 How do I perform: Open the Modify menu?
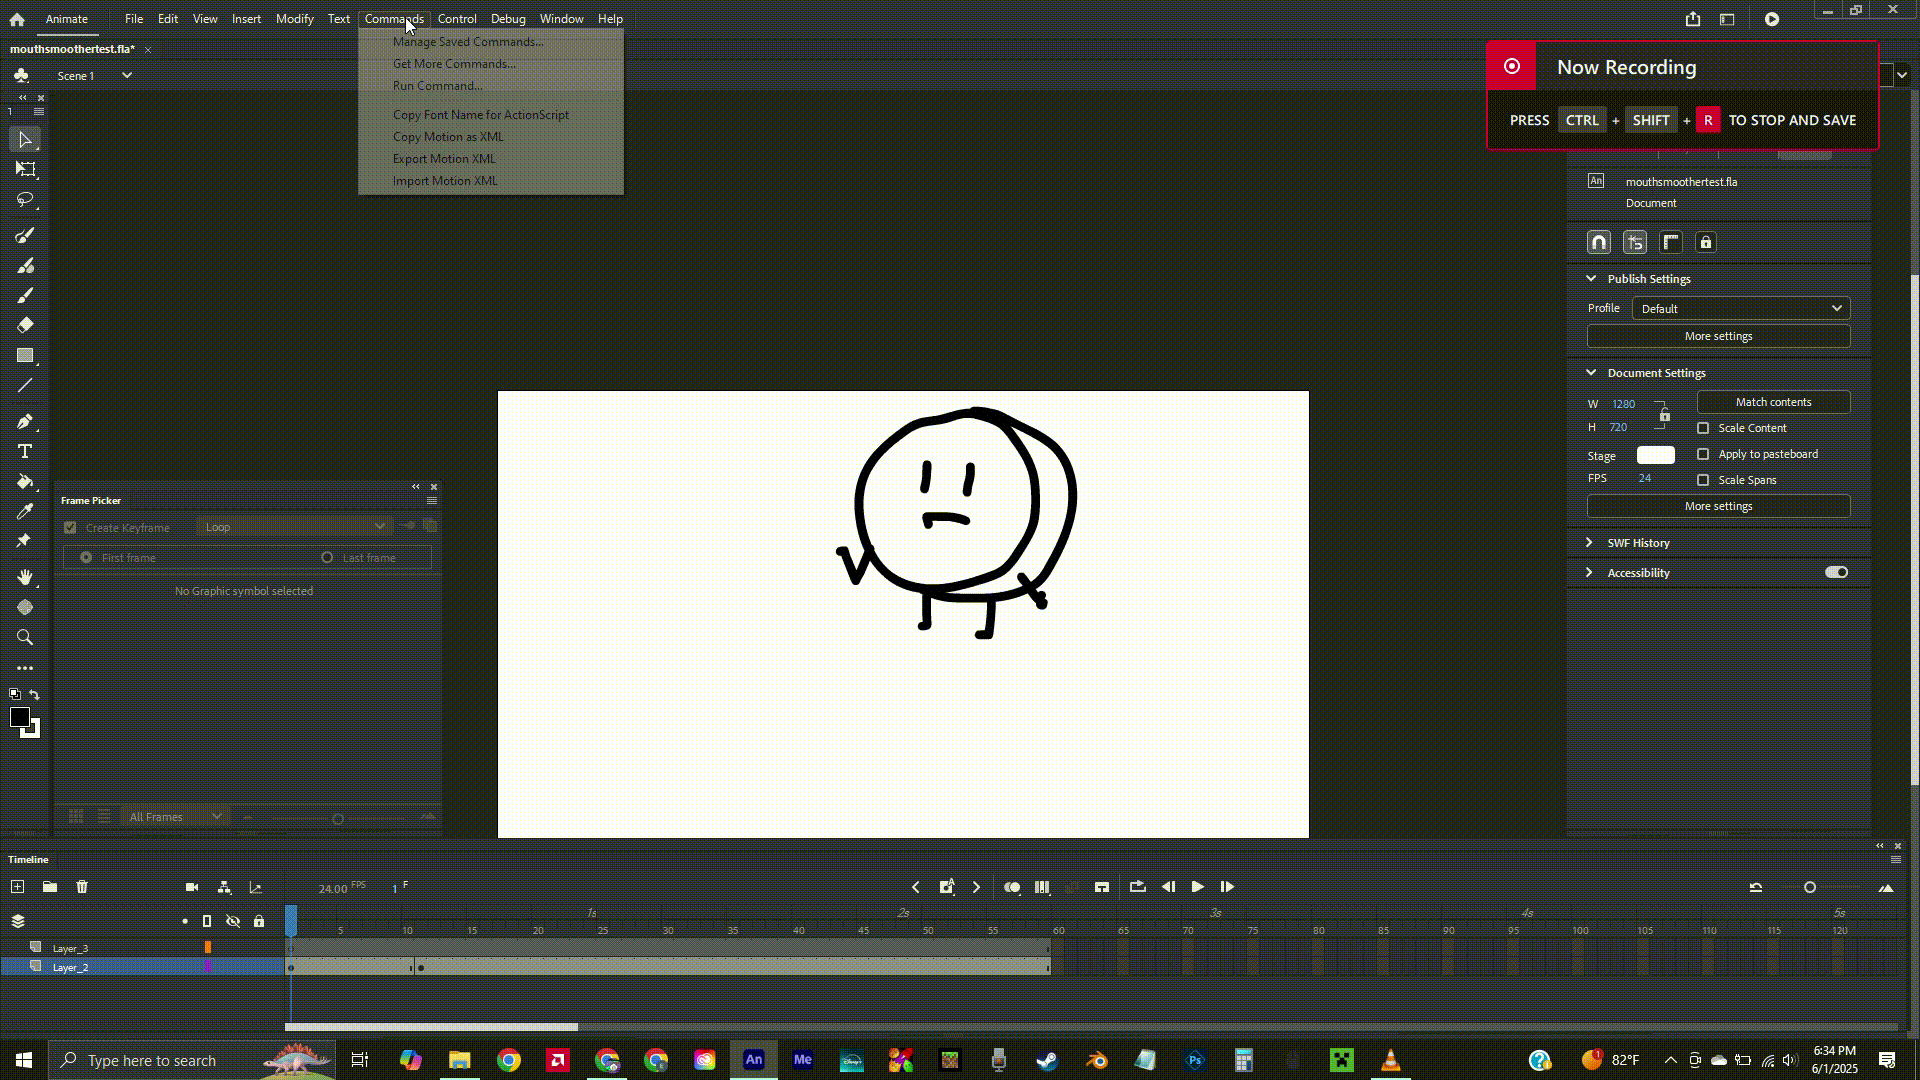pos(294,19)
